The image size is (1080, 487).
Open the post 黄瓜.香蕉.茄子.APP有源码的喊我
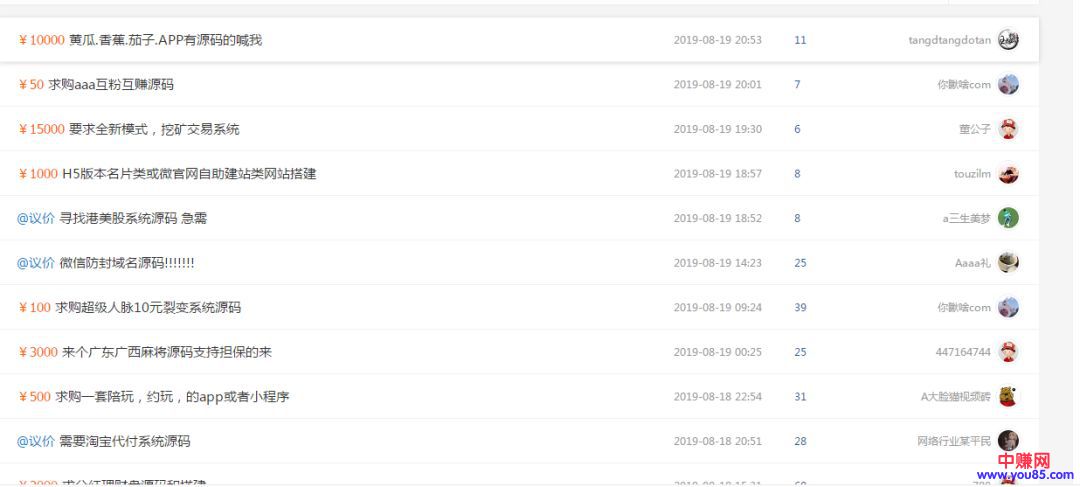[x=165, y=40]
